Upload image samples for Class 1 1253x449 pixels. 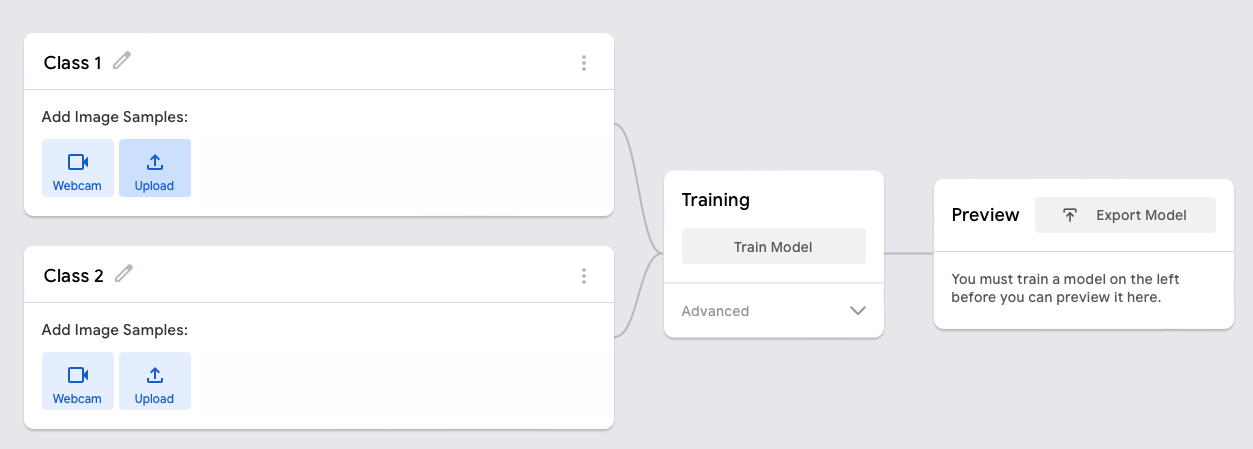point(155,168)
